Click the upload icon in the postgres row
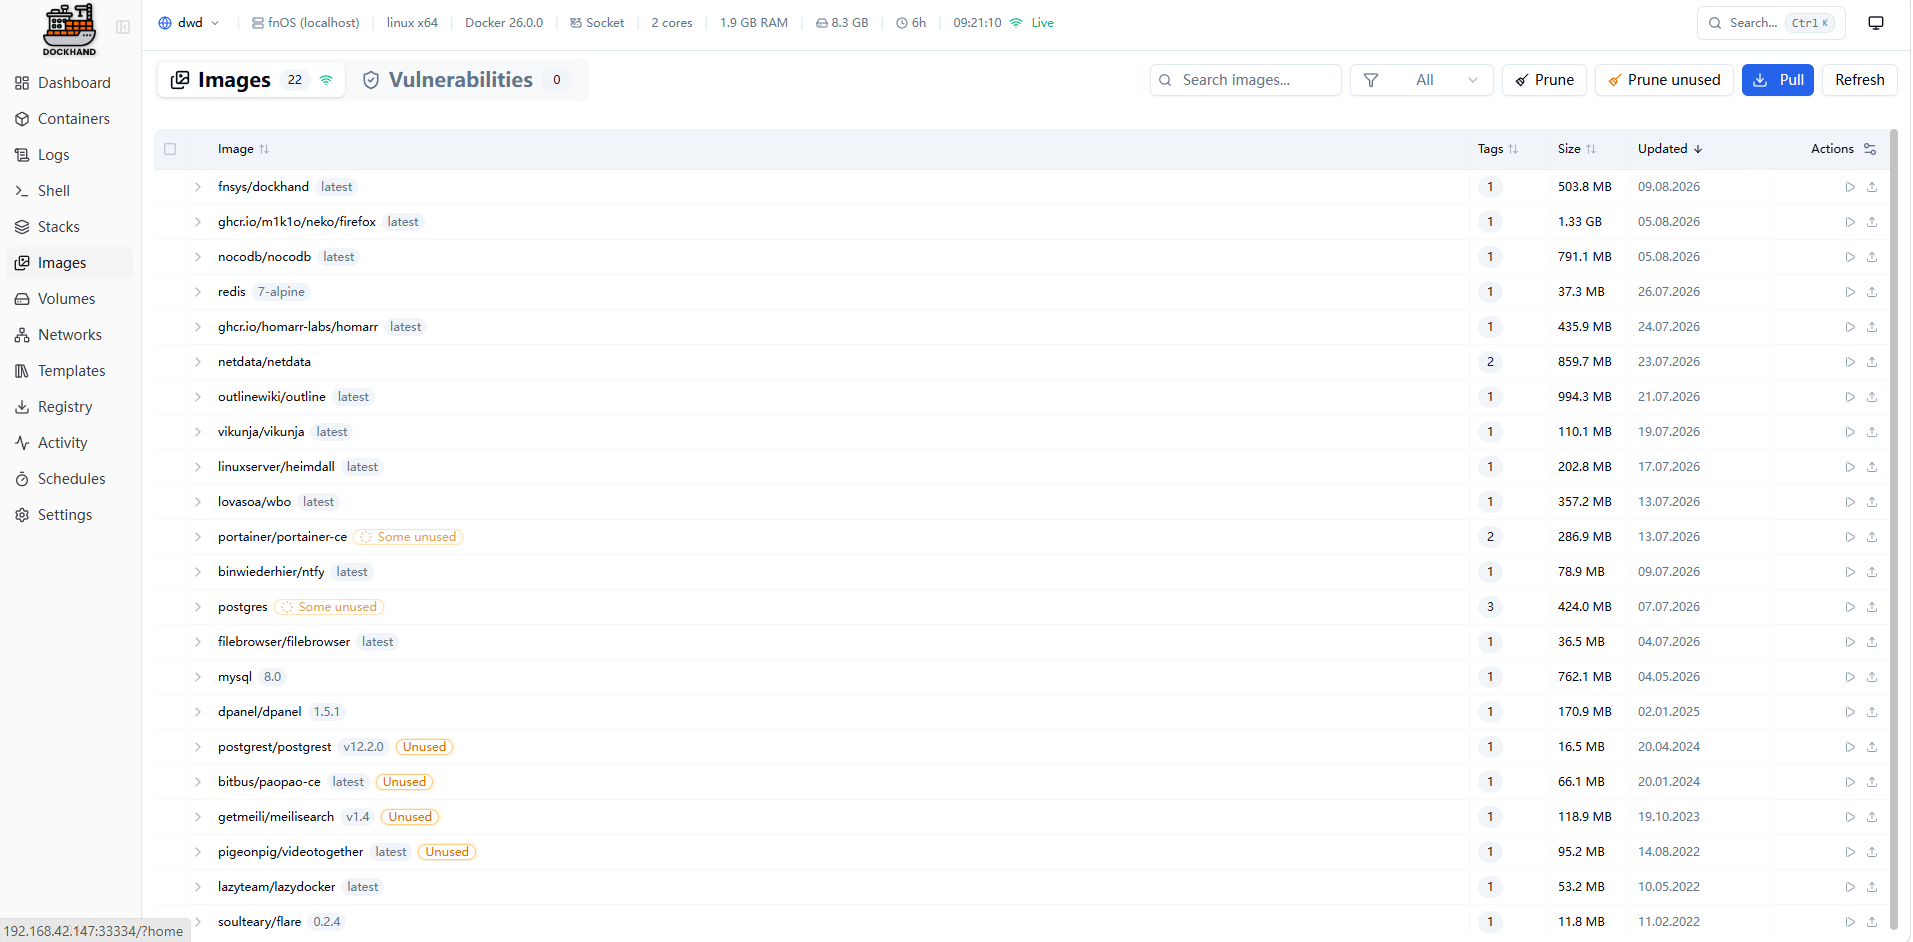 [1872, 607]
